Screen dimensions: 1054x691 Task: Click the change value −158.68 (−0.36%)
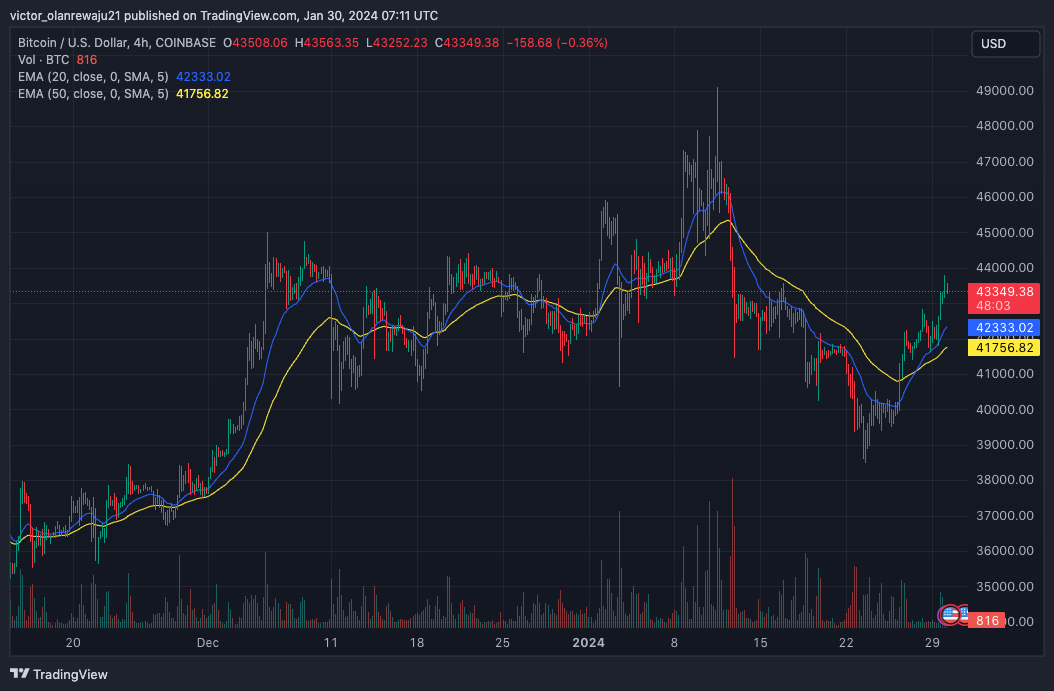click(x=557, y=42)
